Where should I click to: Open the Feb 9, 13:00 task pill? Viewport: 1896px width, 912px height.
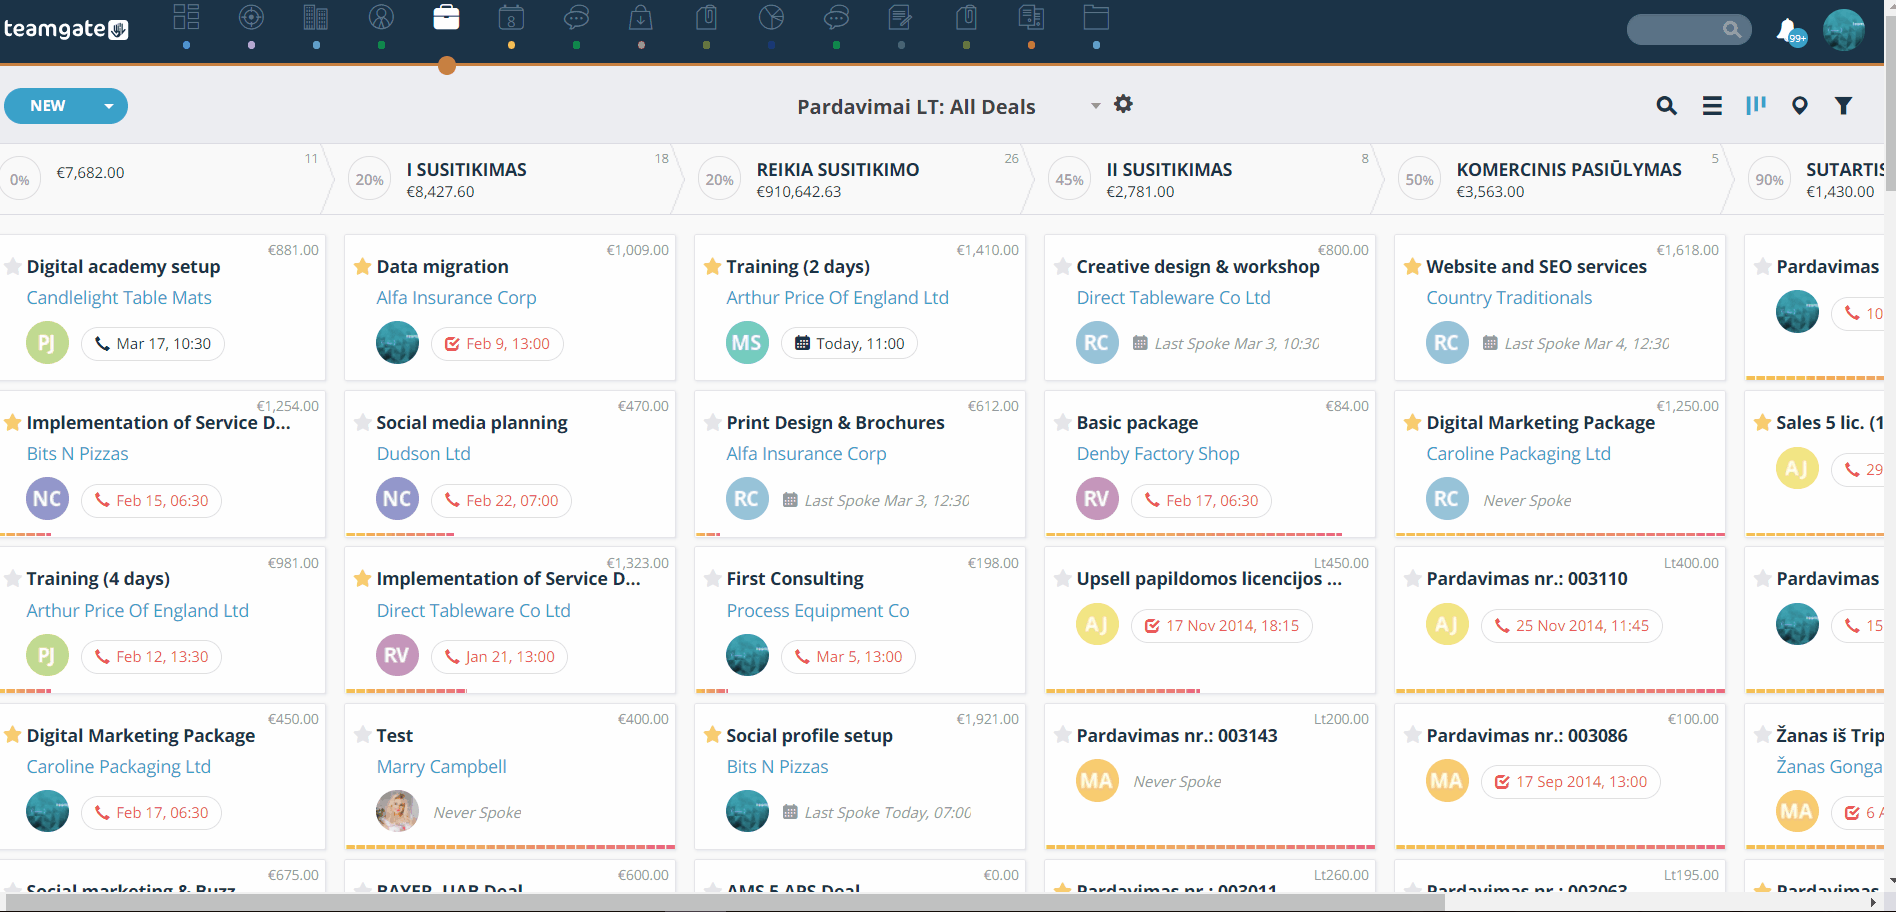497,344
